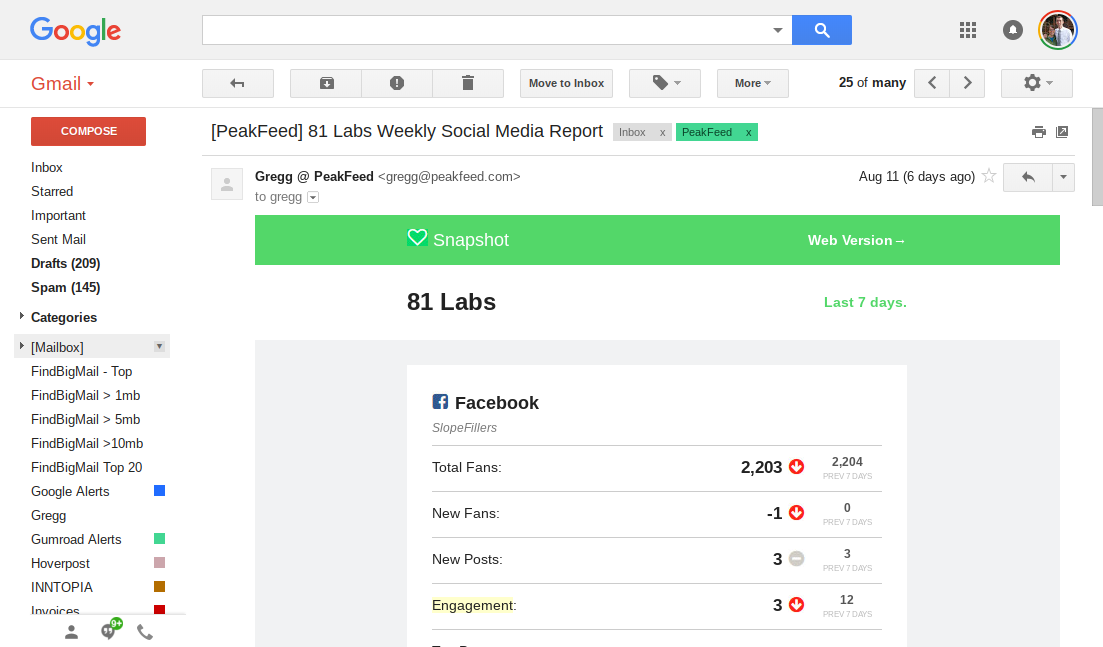Click the highlighted Engagement label
Viewport: 1103px width, 647px height.
(x=473, y=606)
